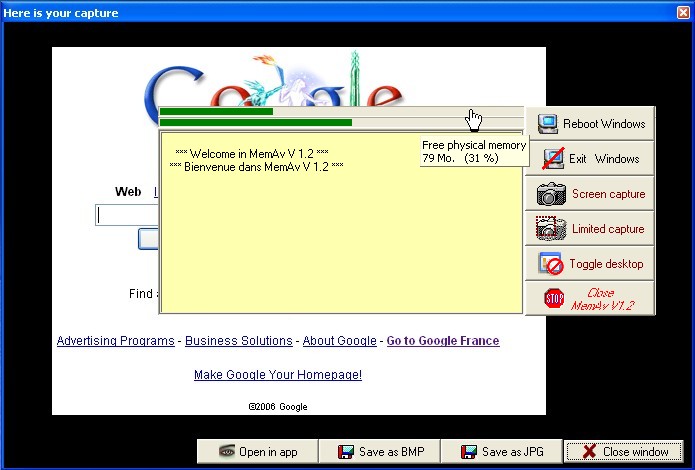
Task: Click the Toggle desktop prohibition icon
Action: tap(551, 264)
